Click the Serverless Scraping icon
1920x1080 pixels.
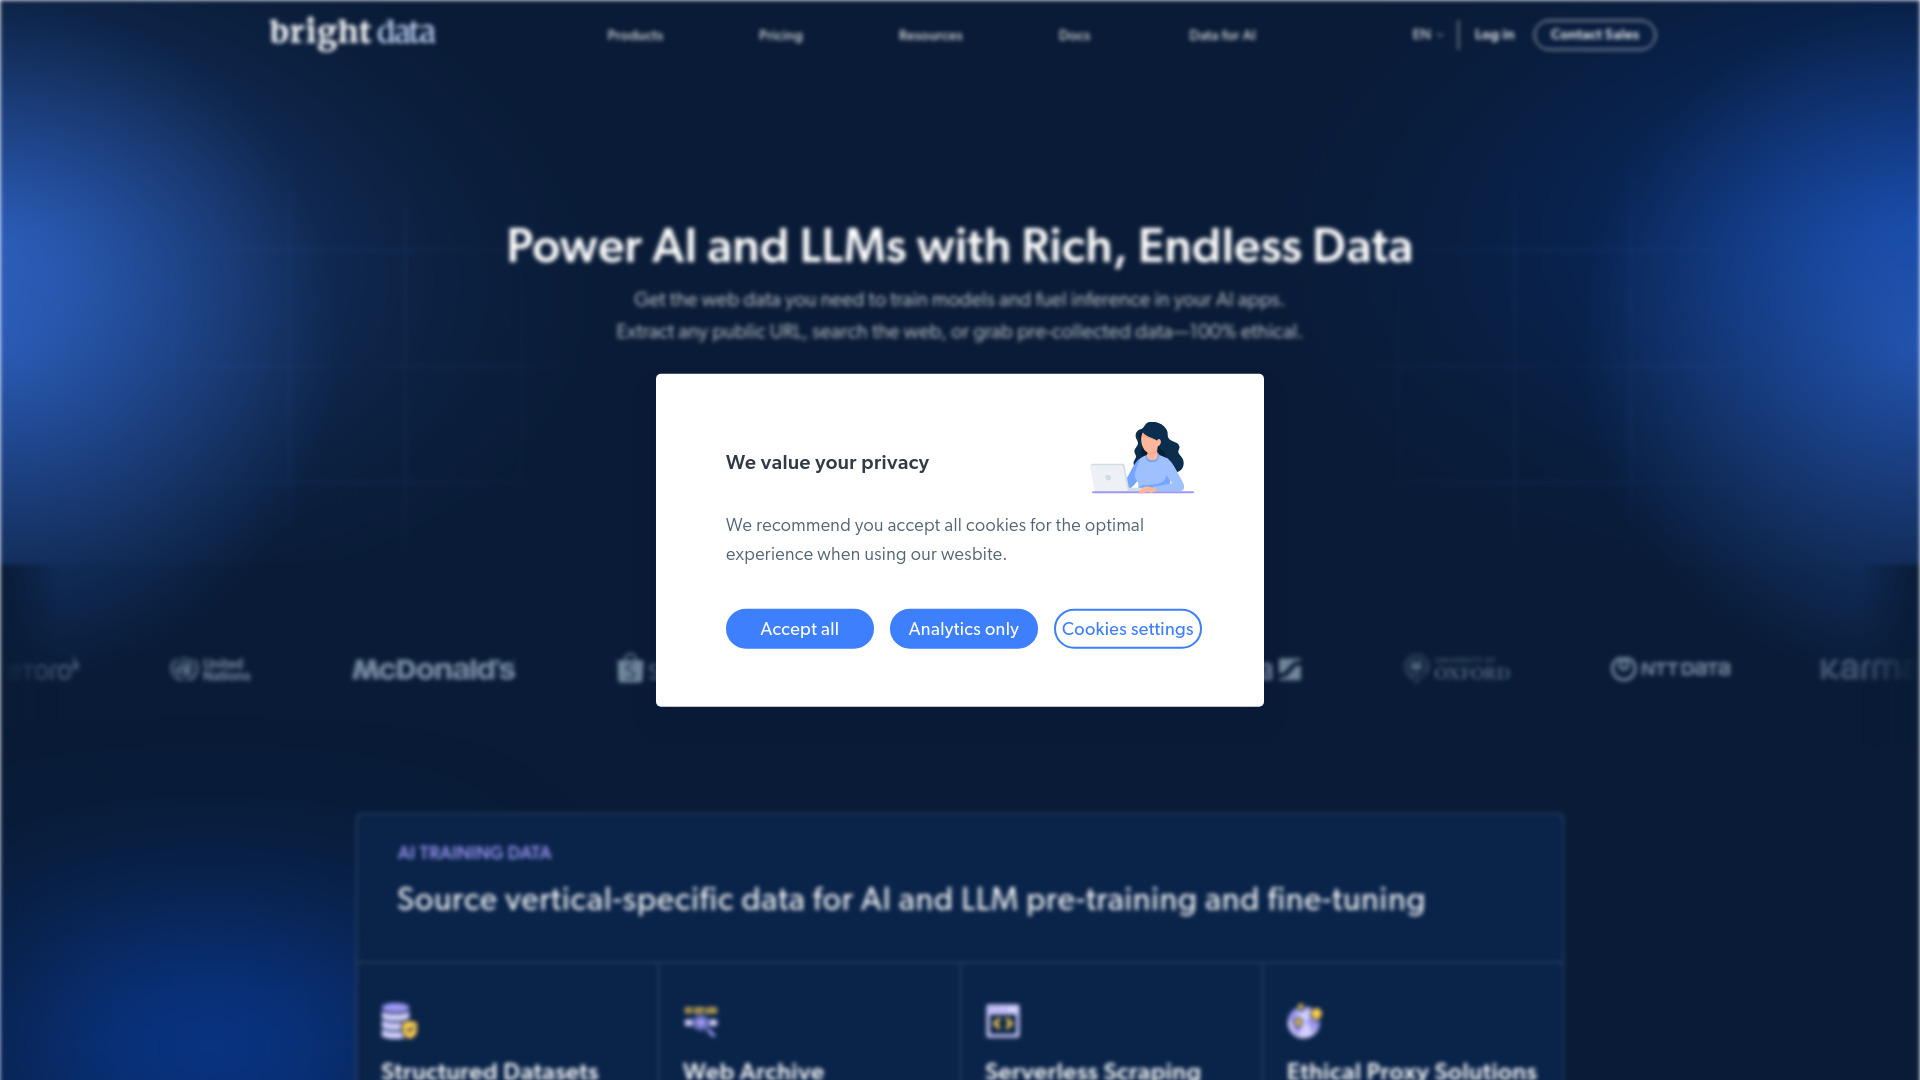(1002, 1021)
